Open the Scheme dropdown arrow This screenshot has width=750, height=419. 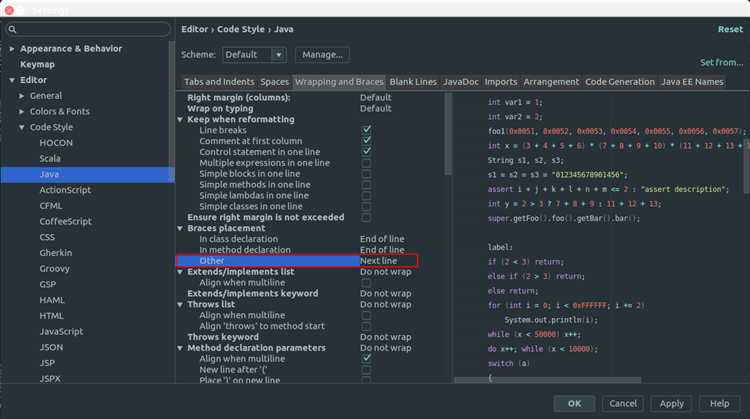coord(278,55)
